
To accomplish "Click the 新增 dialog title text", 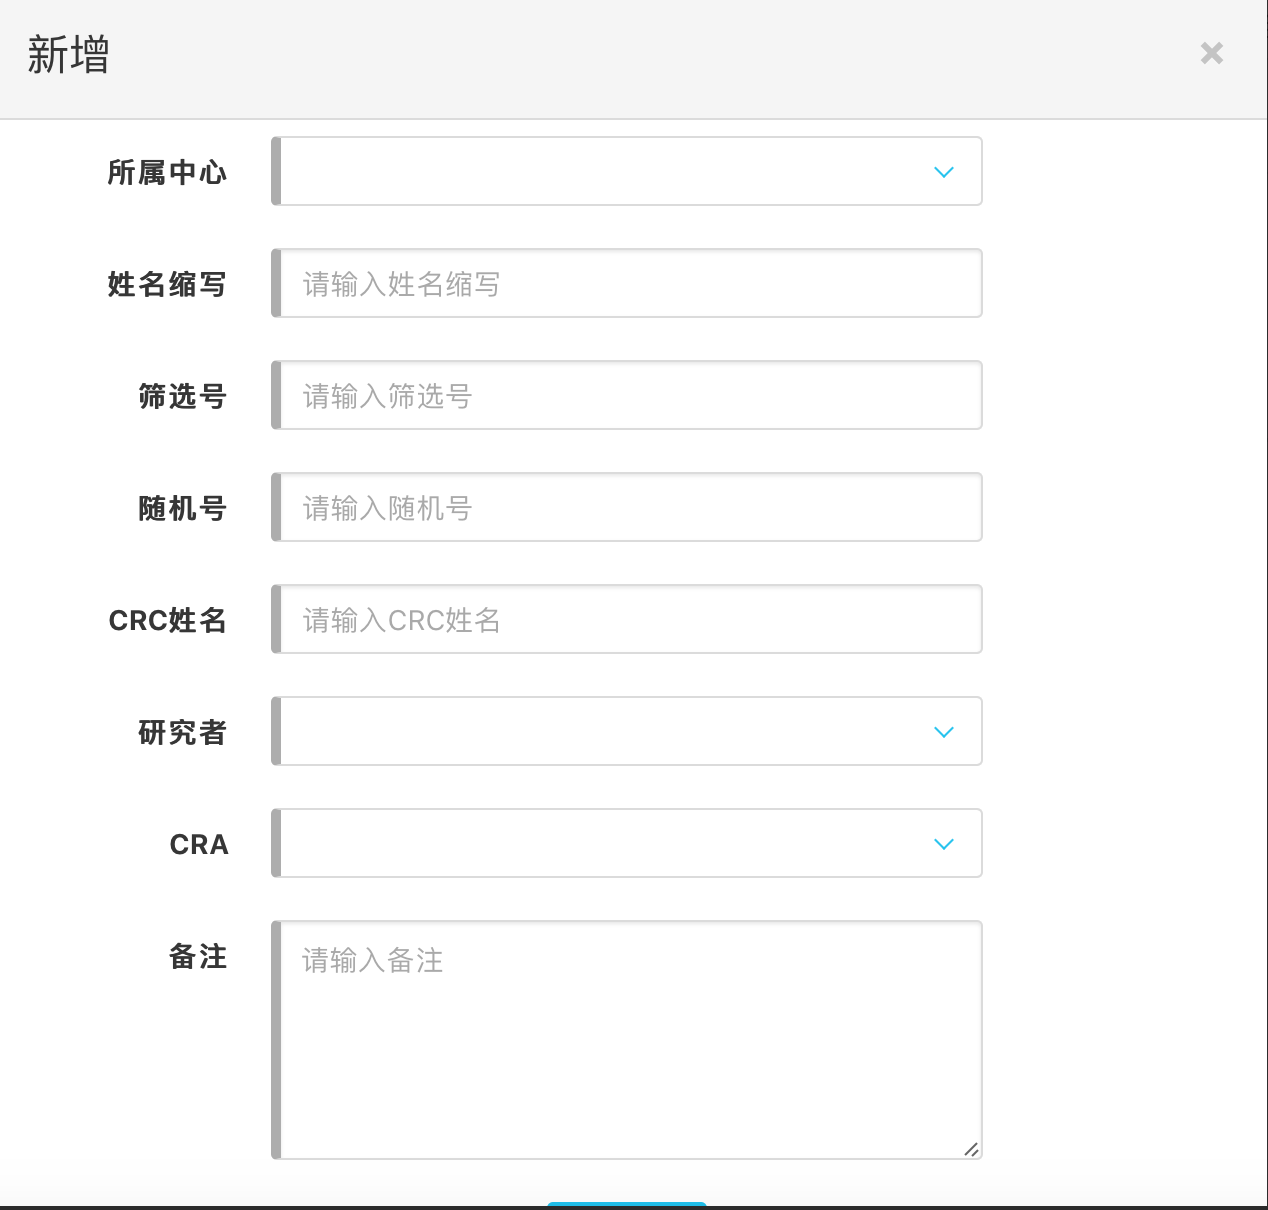I will 68,54.
